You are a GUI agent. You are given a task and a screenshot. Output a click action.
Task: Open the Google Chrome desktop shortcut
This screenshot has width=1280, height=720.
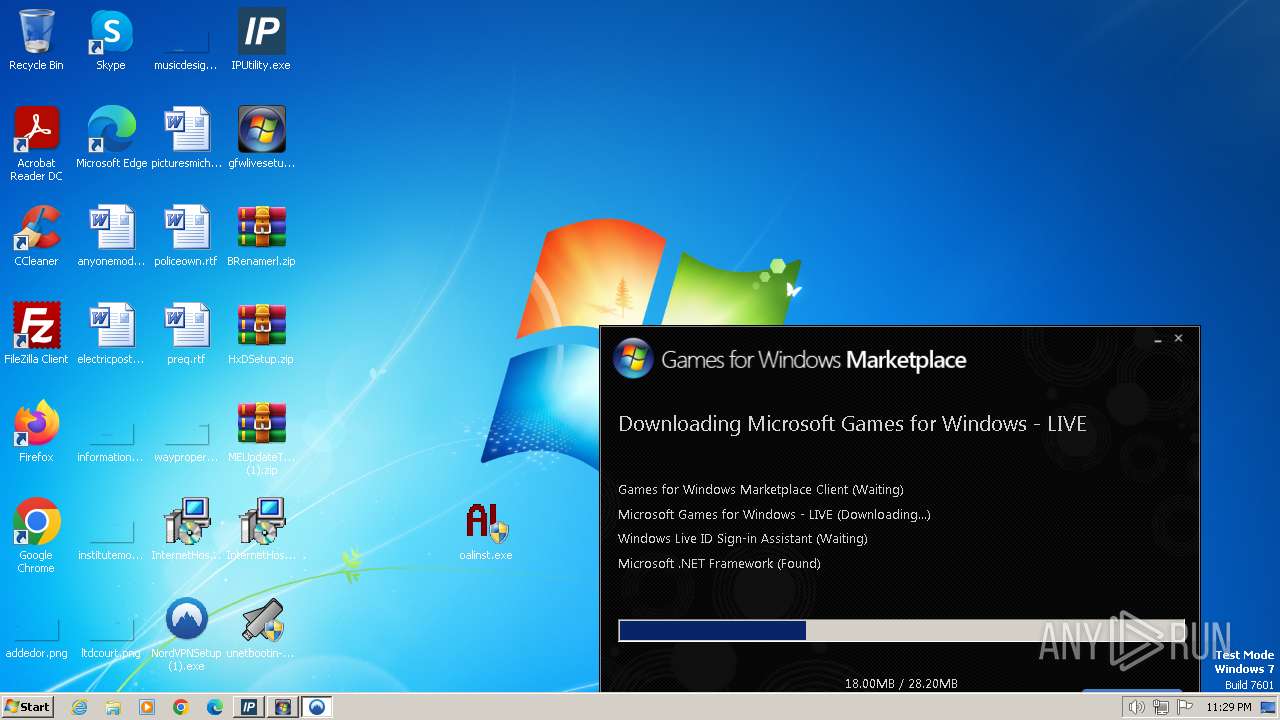[x=36, y=536]
